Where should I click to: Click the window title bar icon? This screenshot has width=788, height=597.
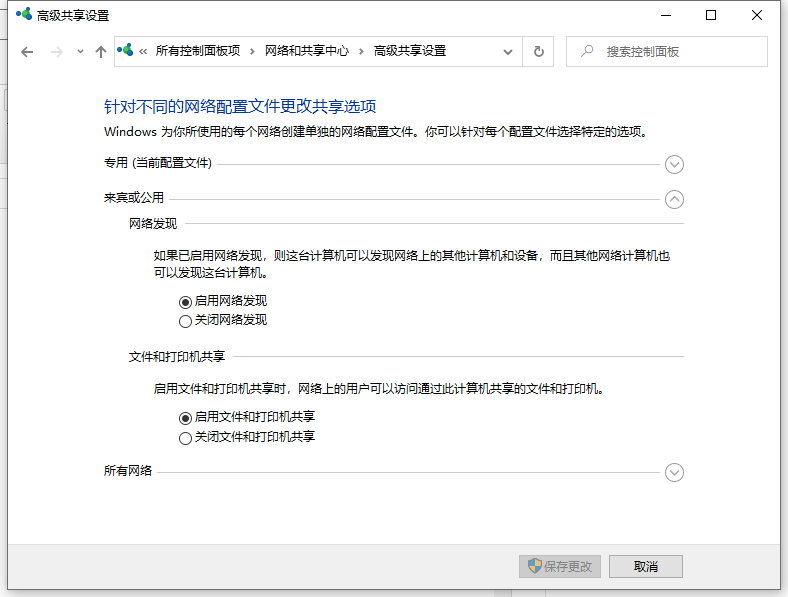[24, 14]
